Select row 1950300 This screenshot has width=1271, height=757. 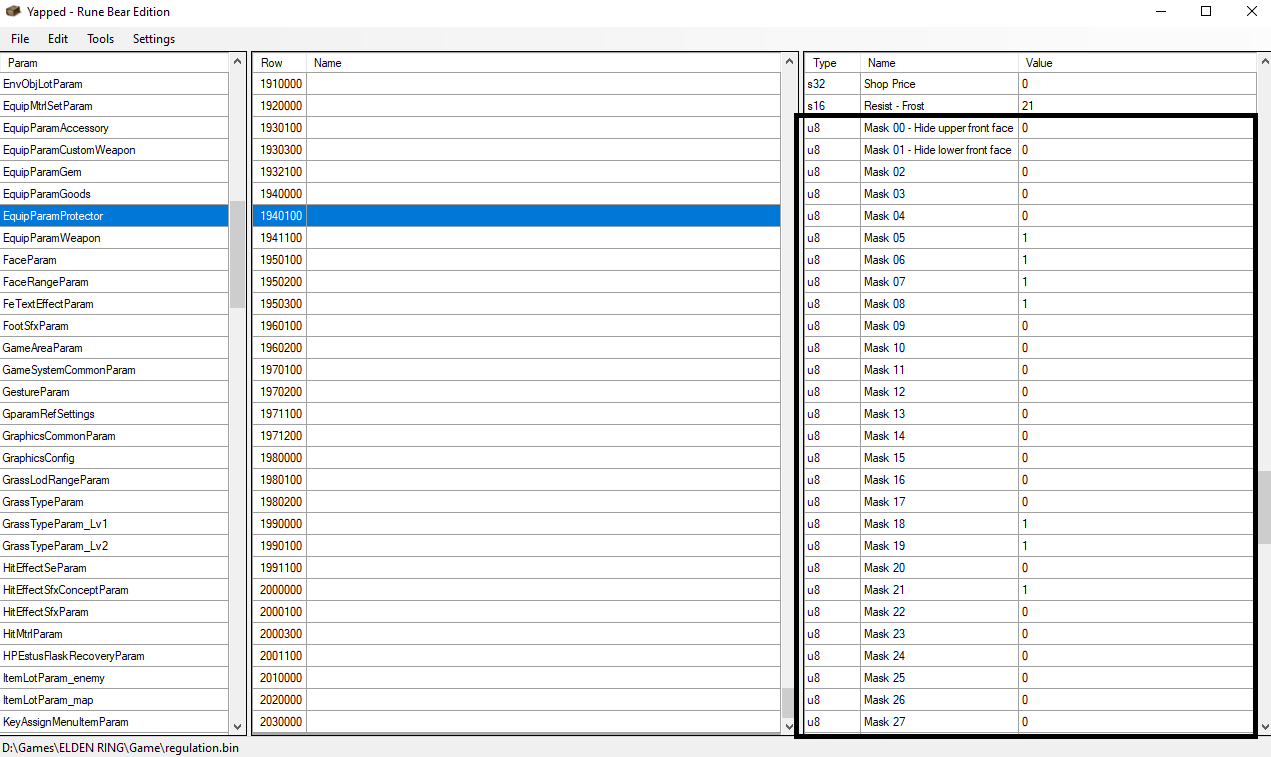point(516,304)
